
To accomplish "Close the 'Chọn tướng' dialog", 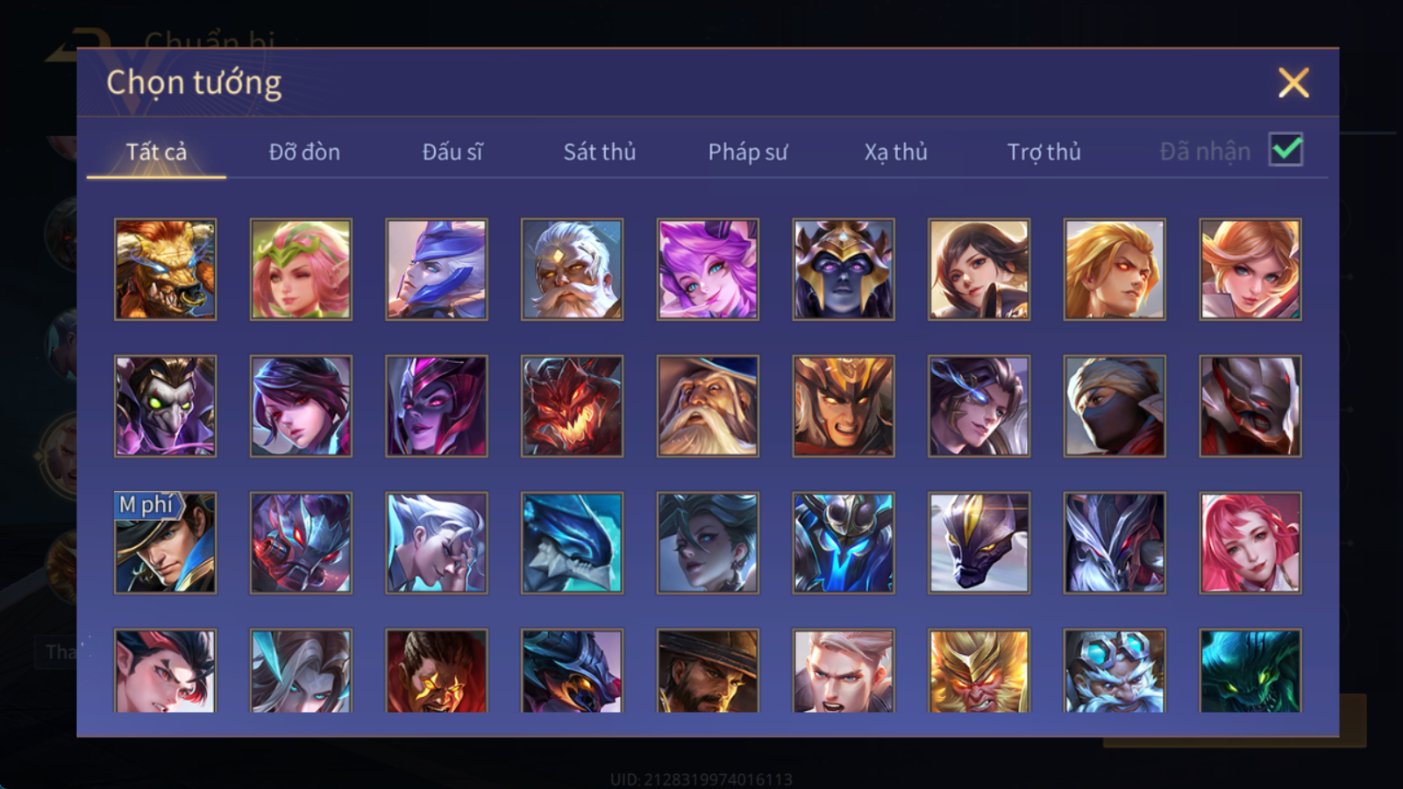I will pos(1293,83).
